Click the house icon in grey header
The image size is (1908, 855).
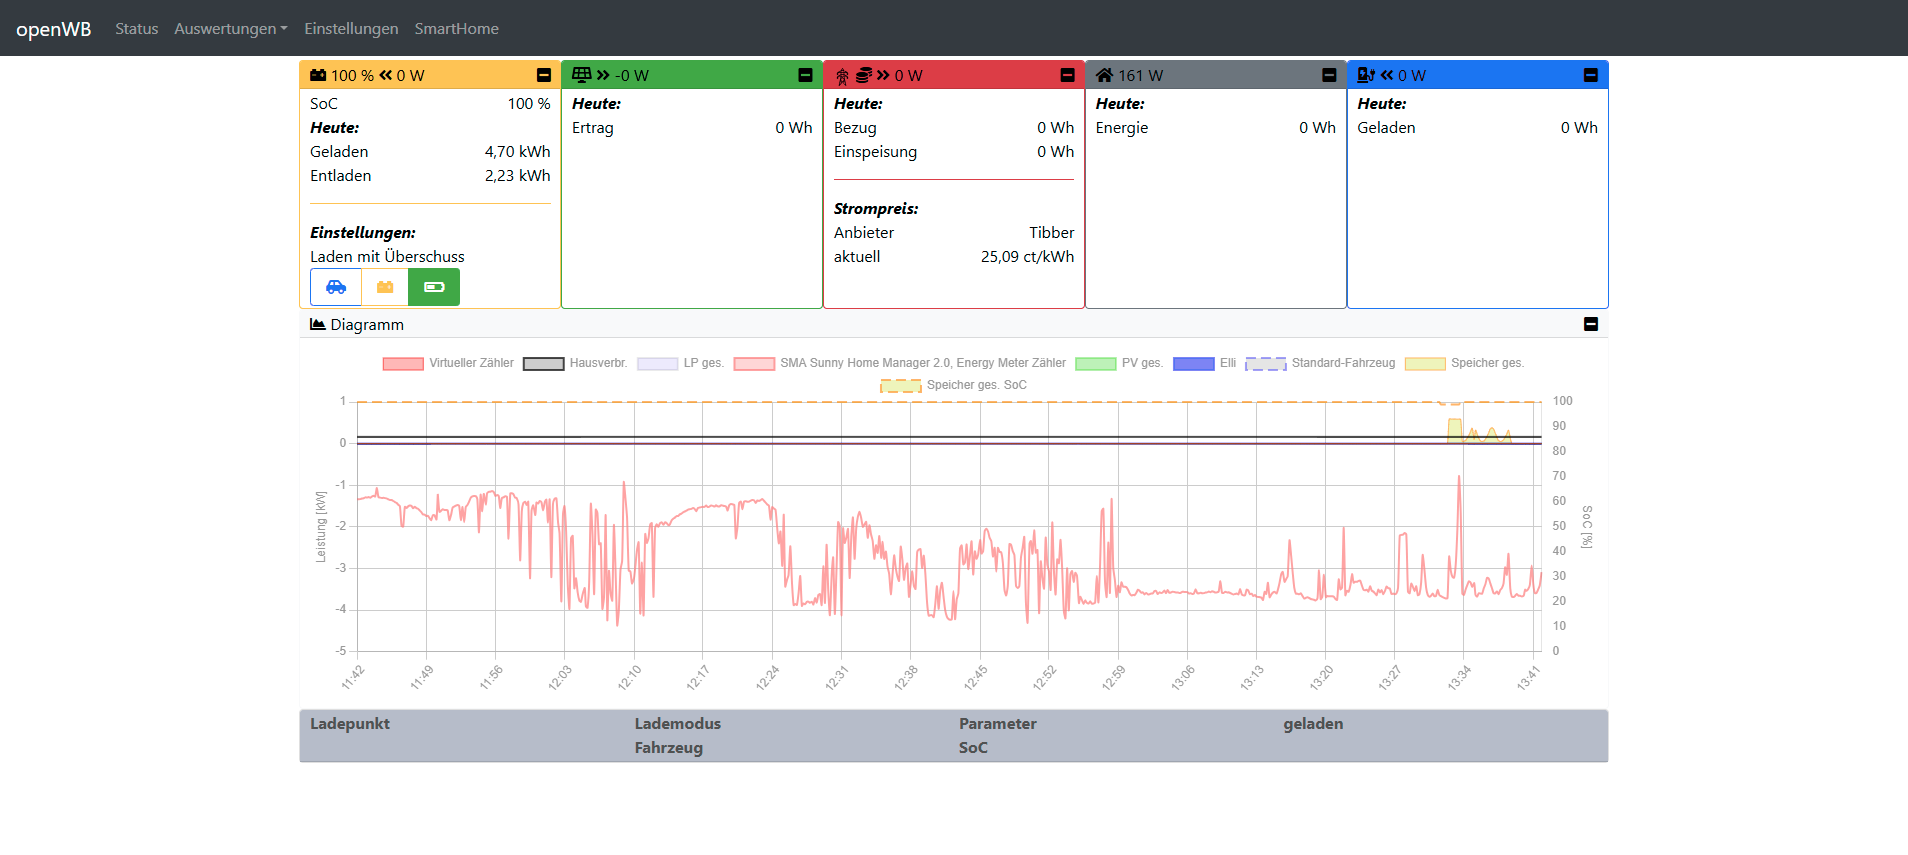1104,75
